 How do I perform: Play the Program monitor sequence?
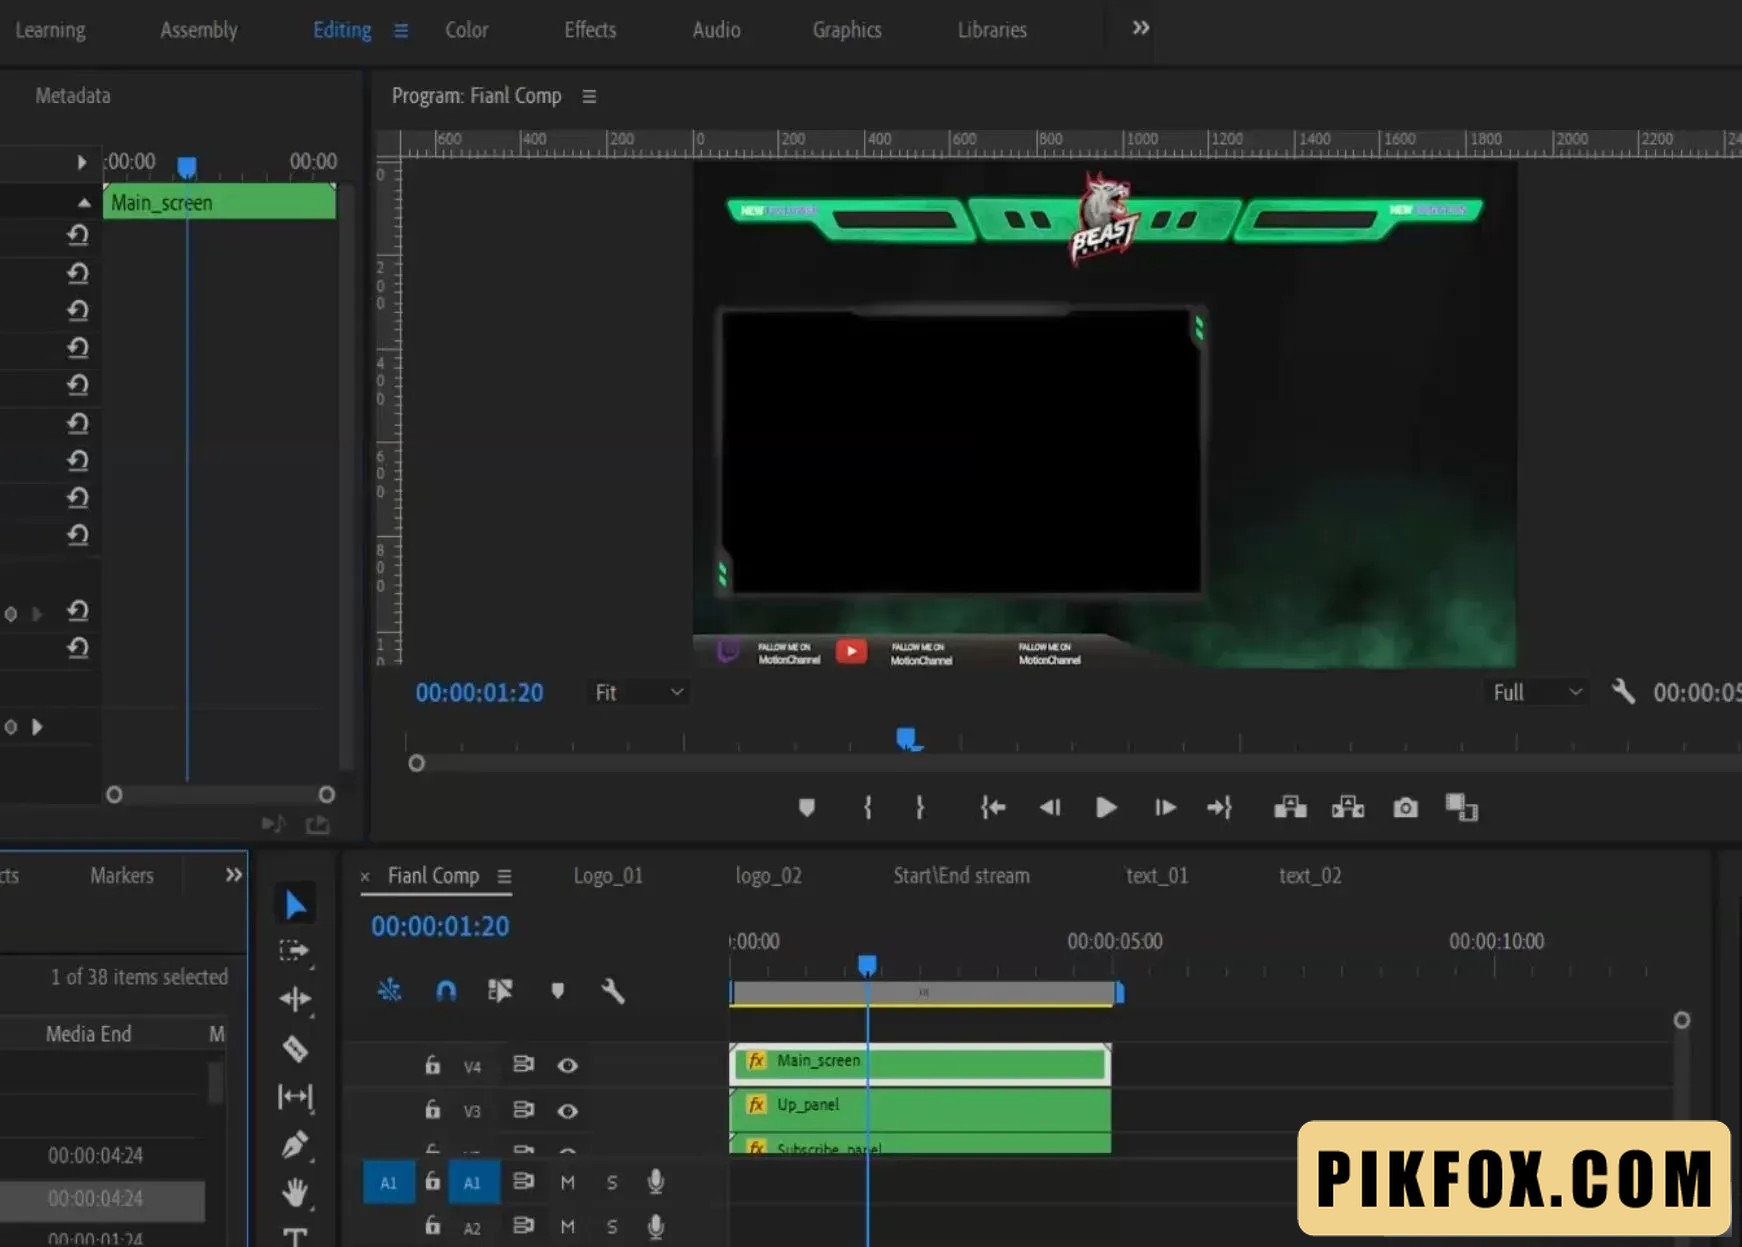coord(1106,807)
